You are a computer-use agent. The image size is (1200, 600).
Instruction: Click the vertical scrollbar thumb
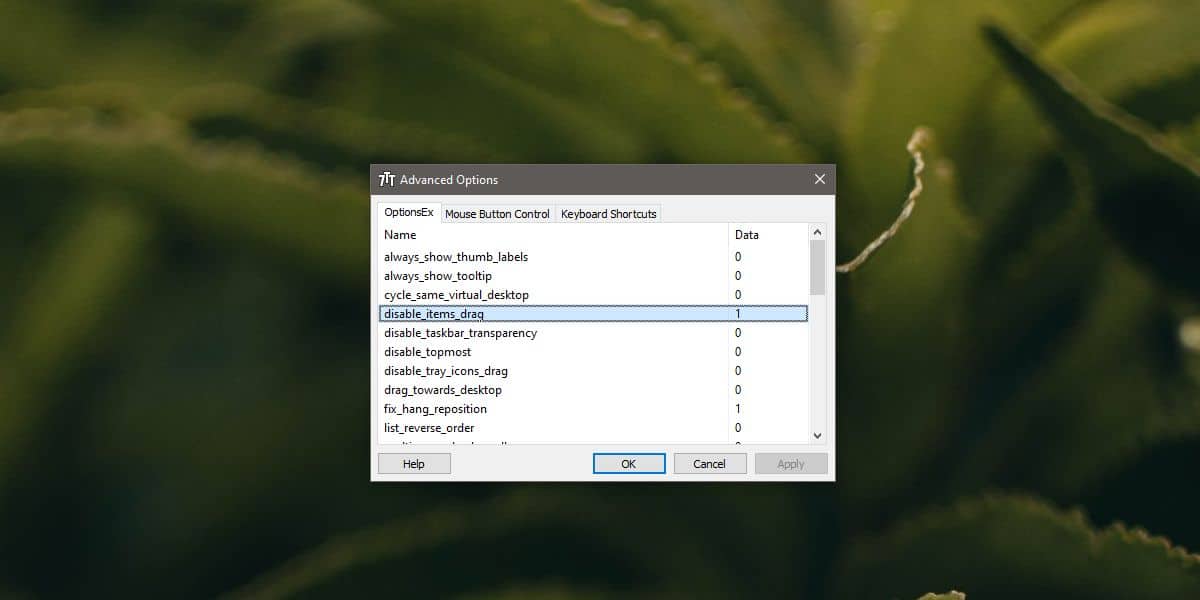(x=817, y=267)
